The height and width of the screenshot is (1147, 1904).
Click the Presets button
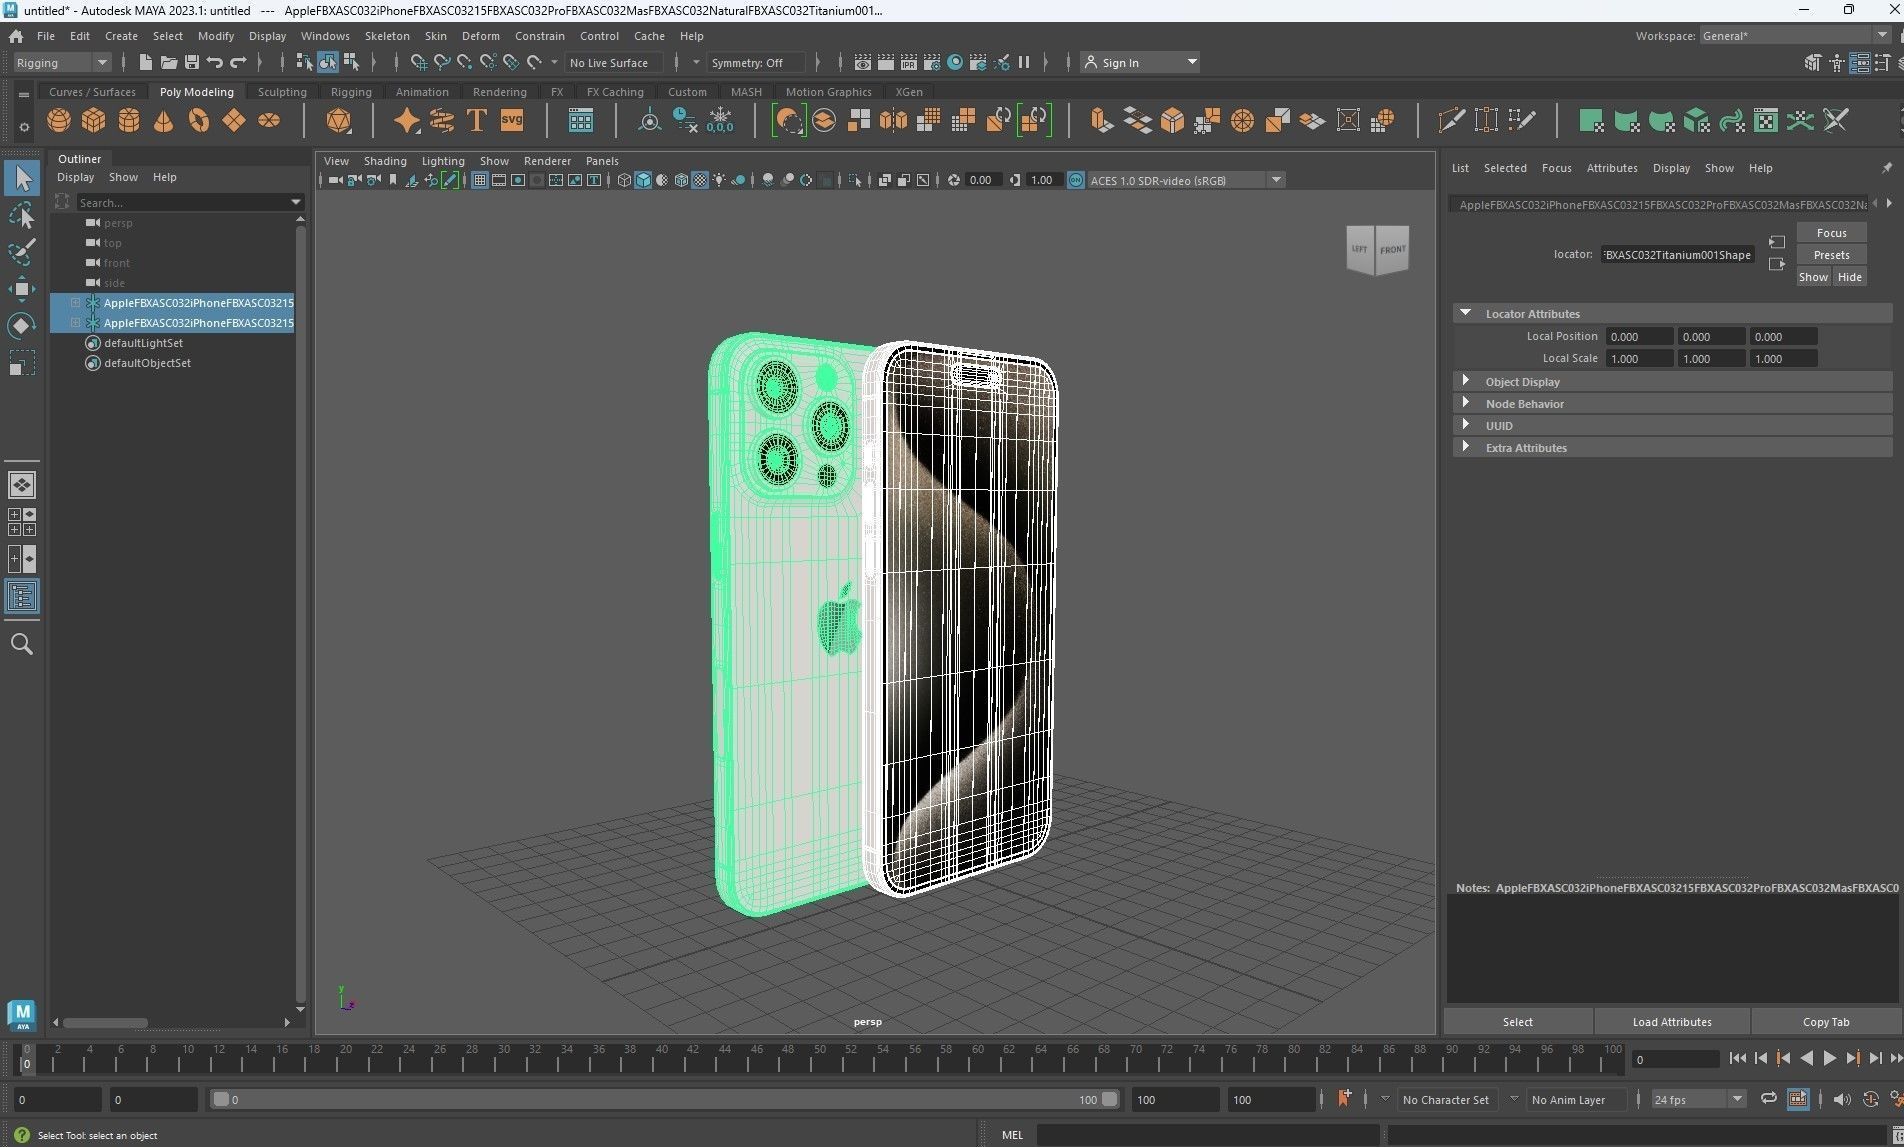point(1831,255)
